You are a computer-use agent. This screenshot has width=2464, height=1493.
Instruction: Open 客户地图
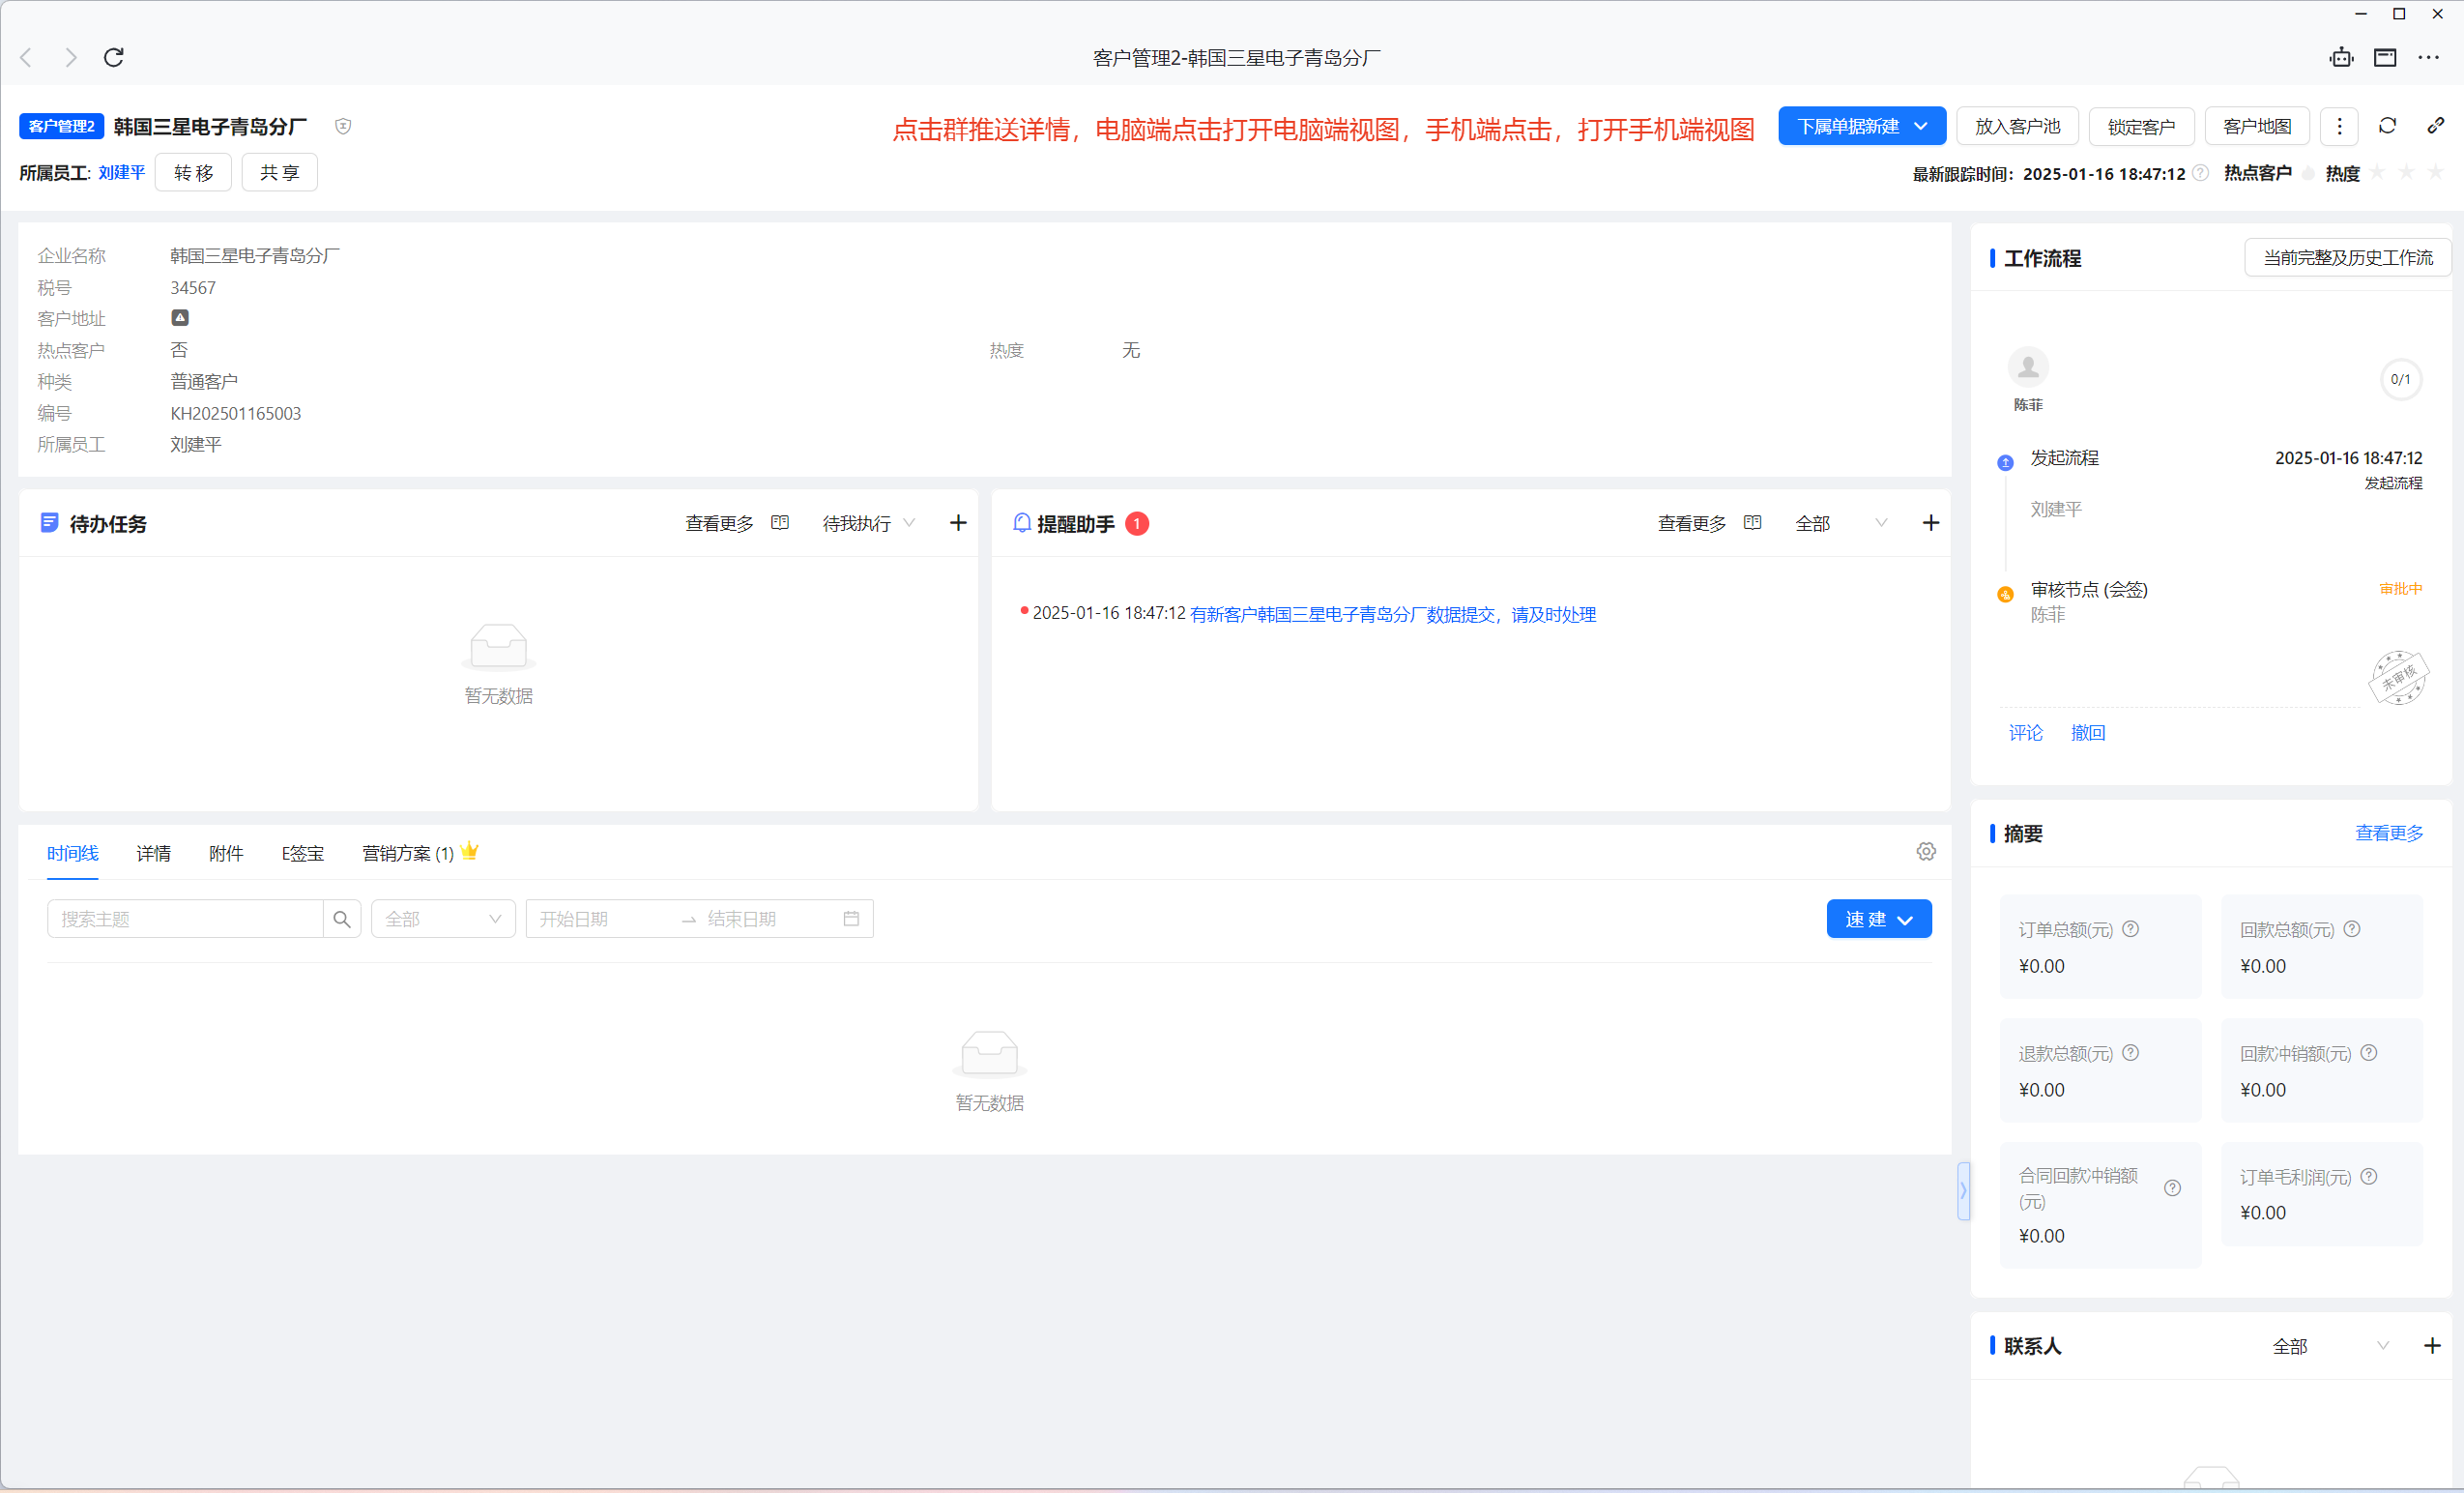pos(2258,126)
